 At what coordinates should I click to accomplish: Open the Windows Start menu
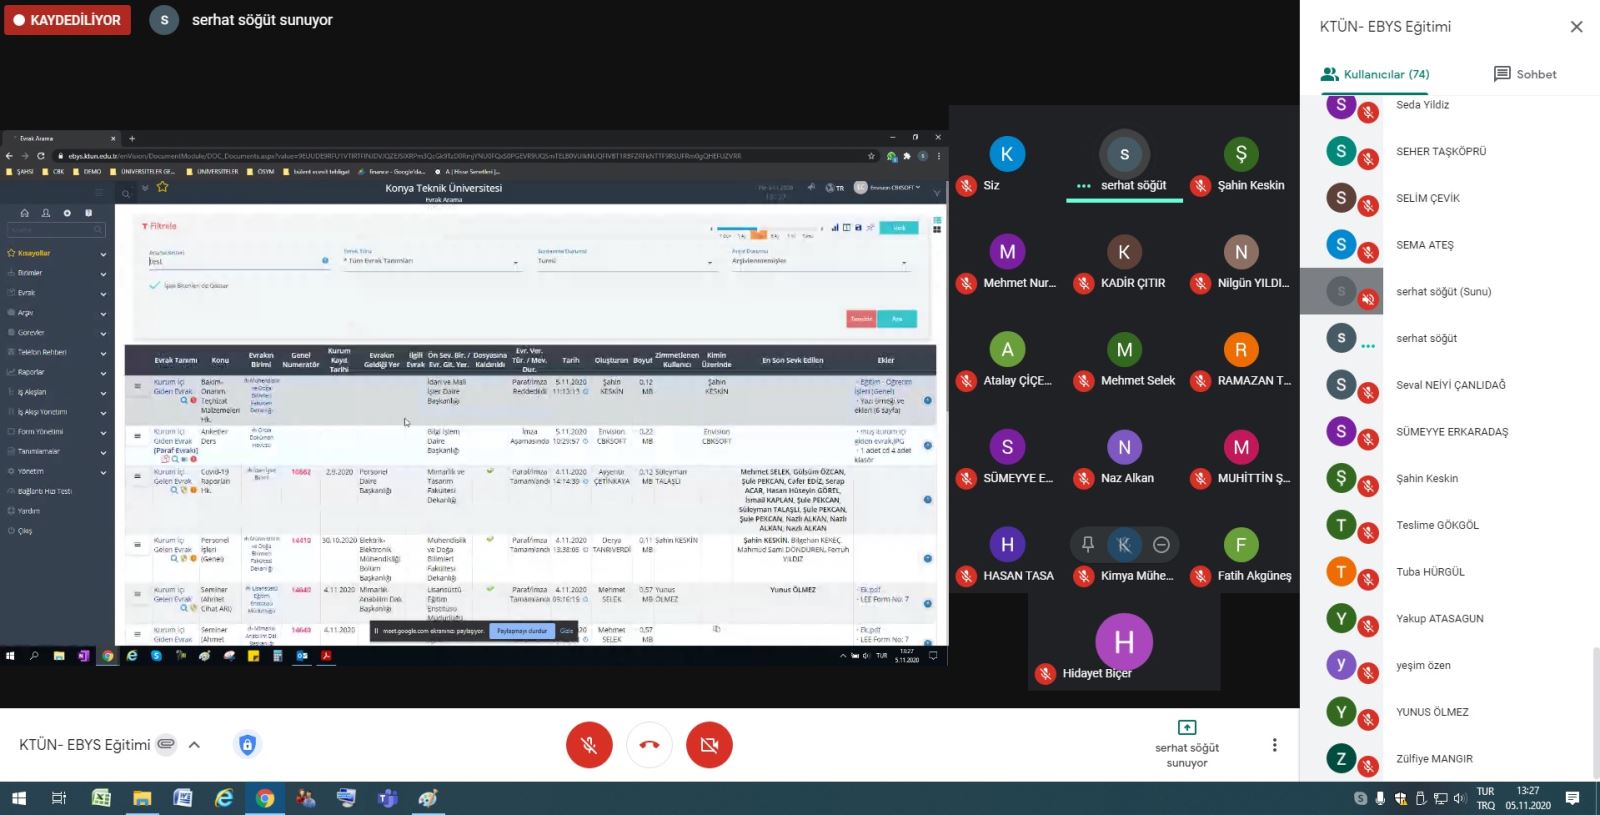[x=18, y=798]
